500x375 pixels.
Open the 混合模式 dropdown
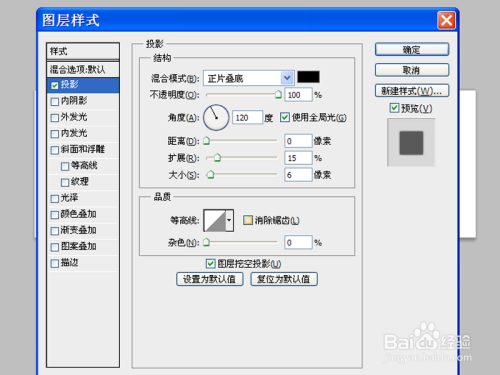pos(287,78)
